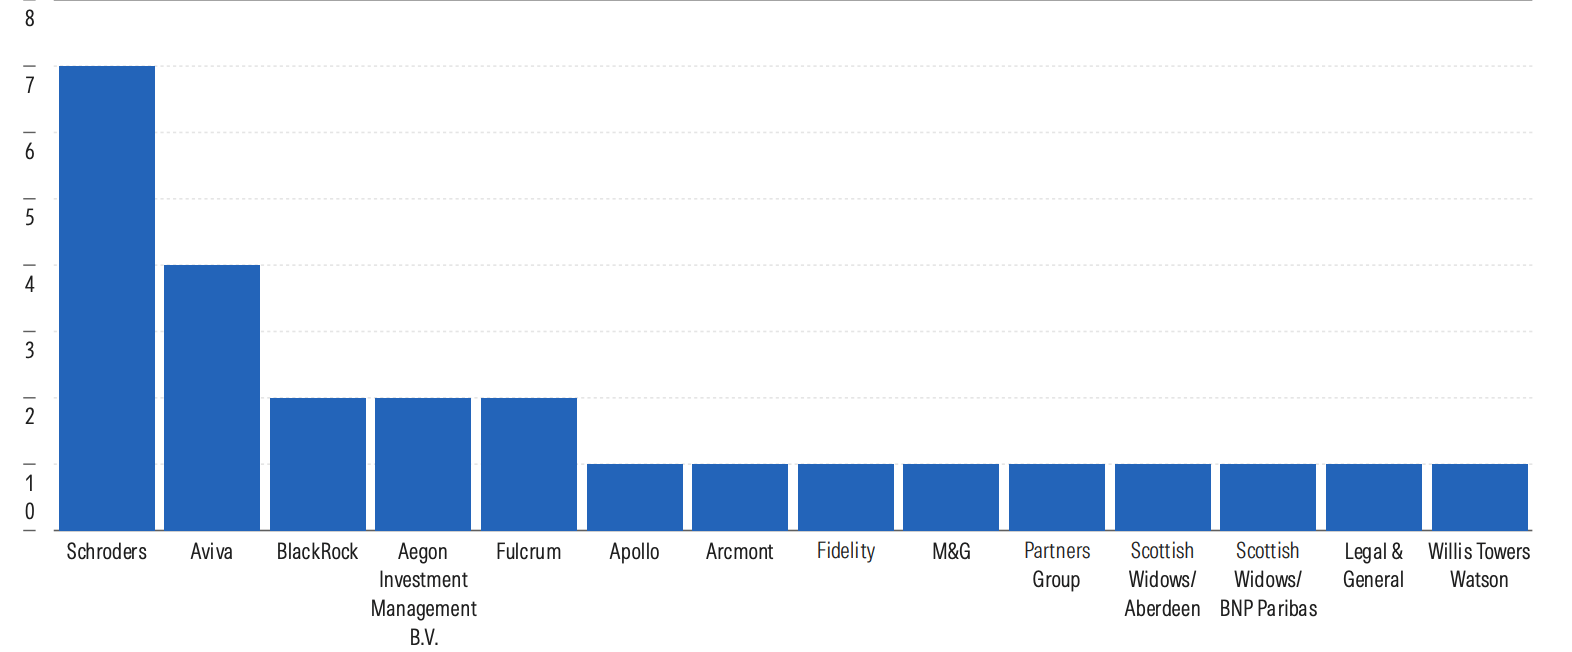The image size is (1572, 652).
Task: Click the M&G bar
Action: (x=951, y=497)
